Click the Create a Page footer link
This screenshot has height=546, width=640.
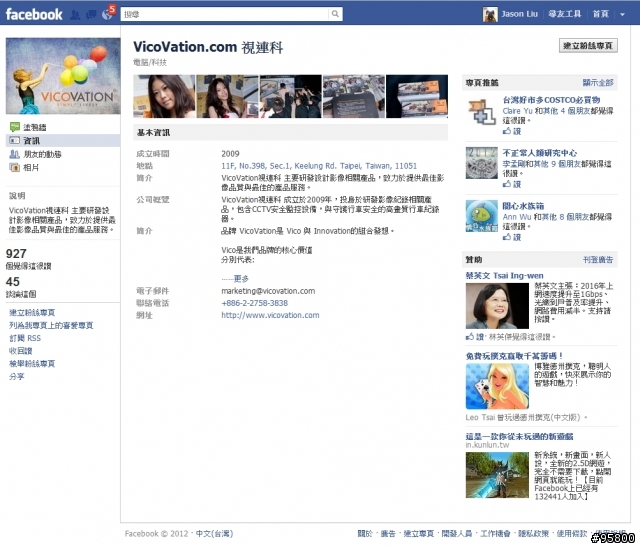coord(418,533)
